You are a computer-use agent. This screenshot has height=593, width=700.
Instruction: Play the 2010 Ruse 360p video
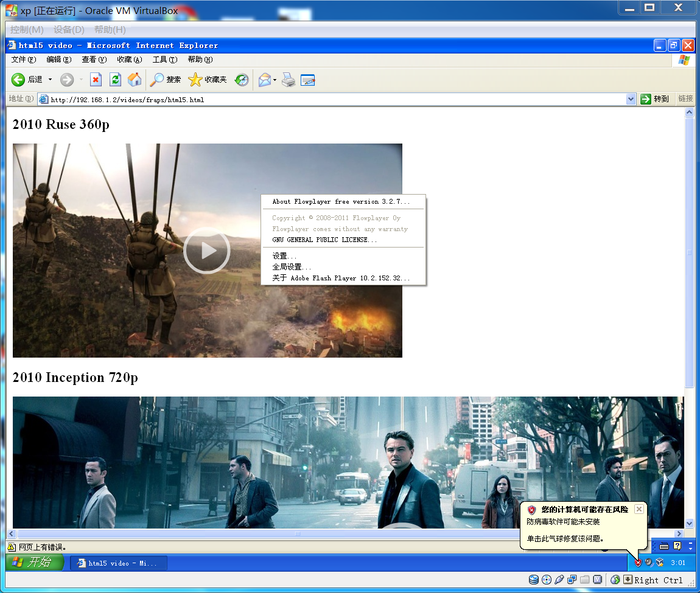pyautogui.click(x=207, y=251)
